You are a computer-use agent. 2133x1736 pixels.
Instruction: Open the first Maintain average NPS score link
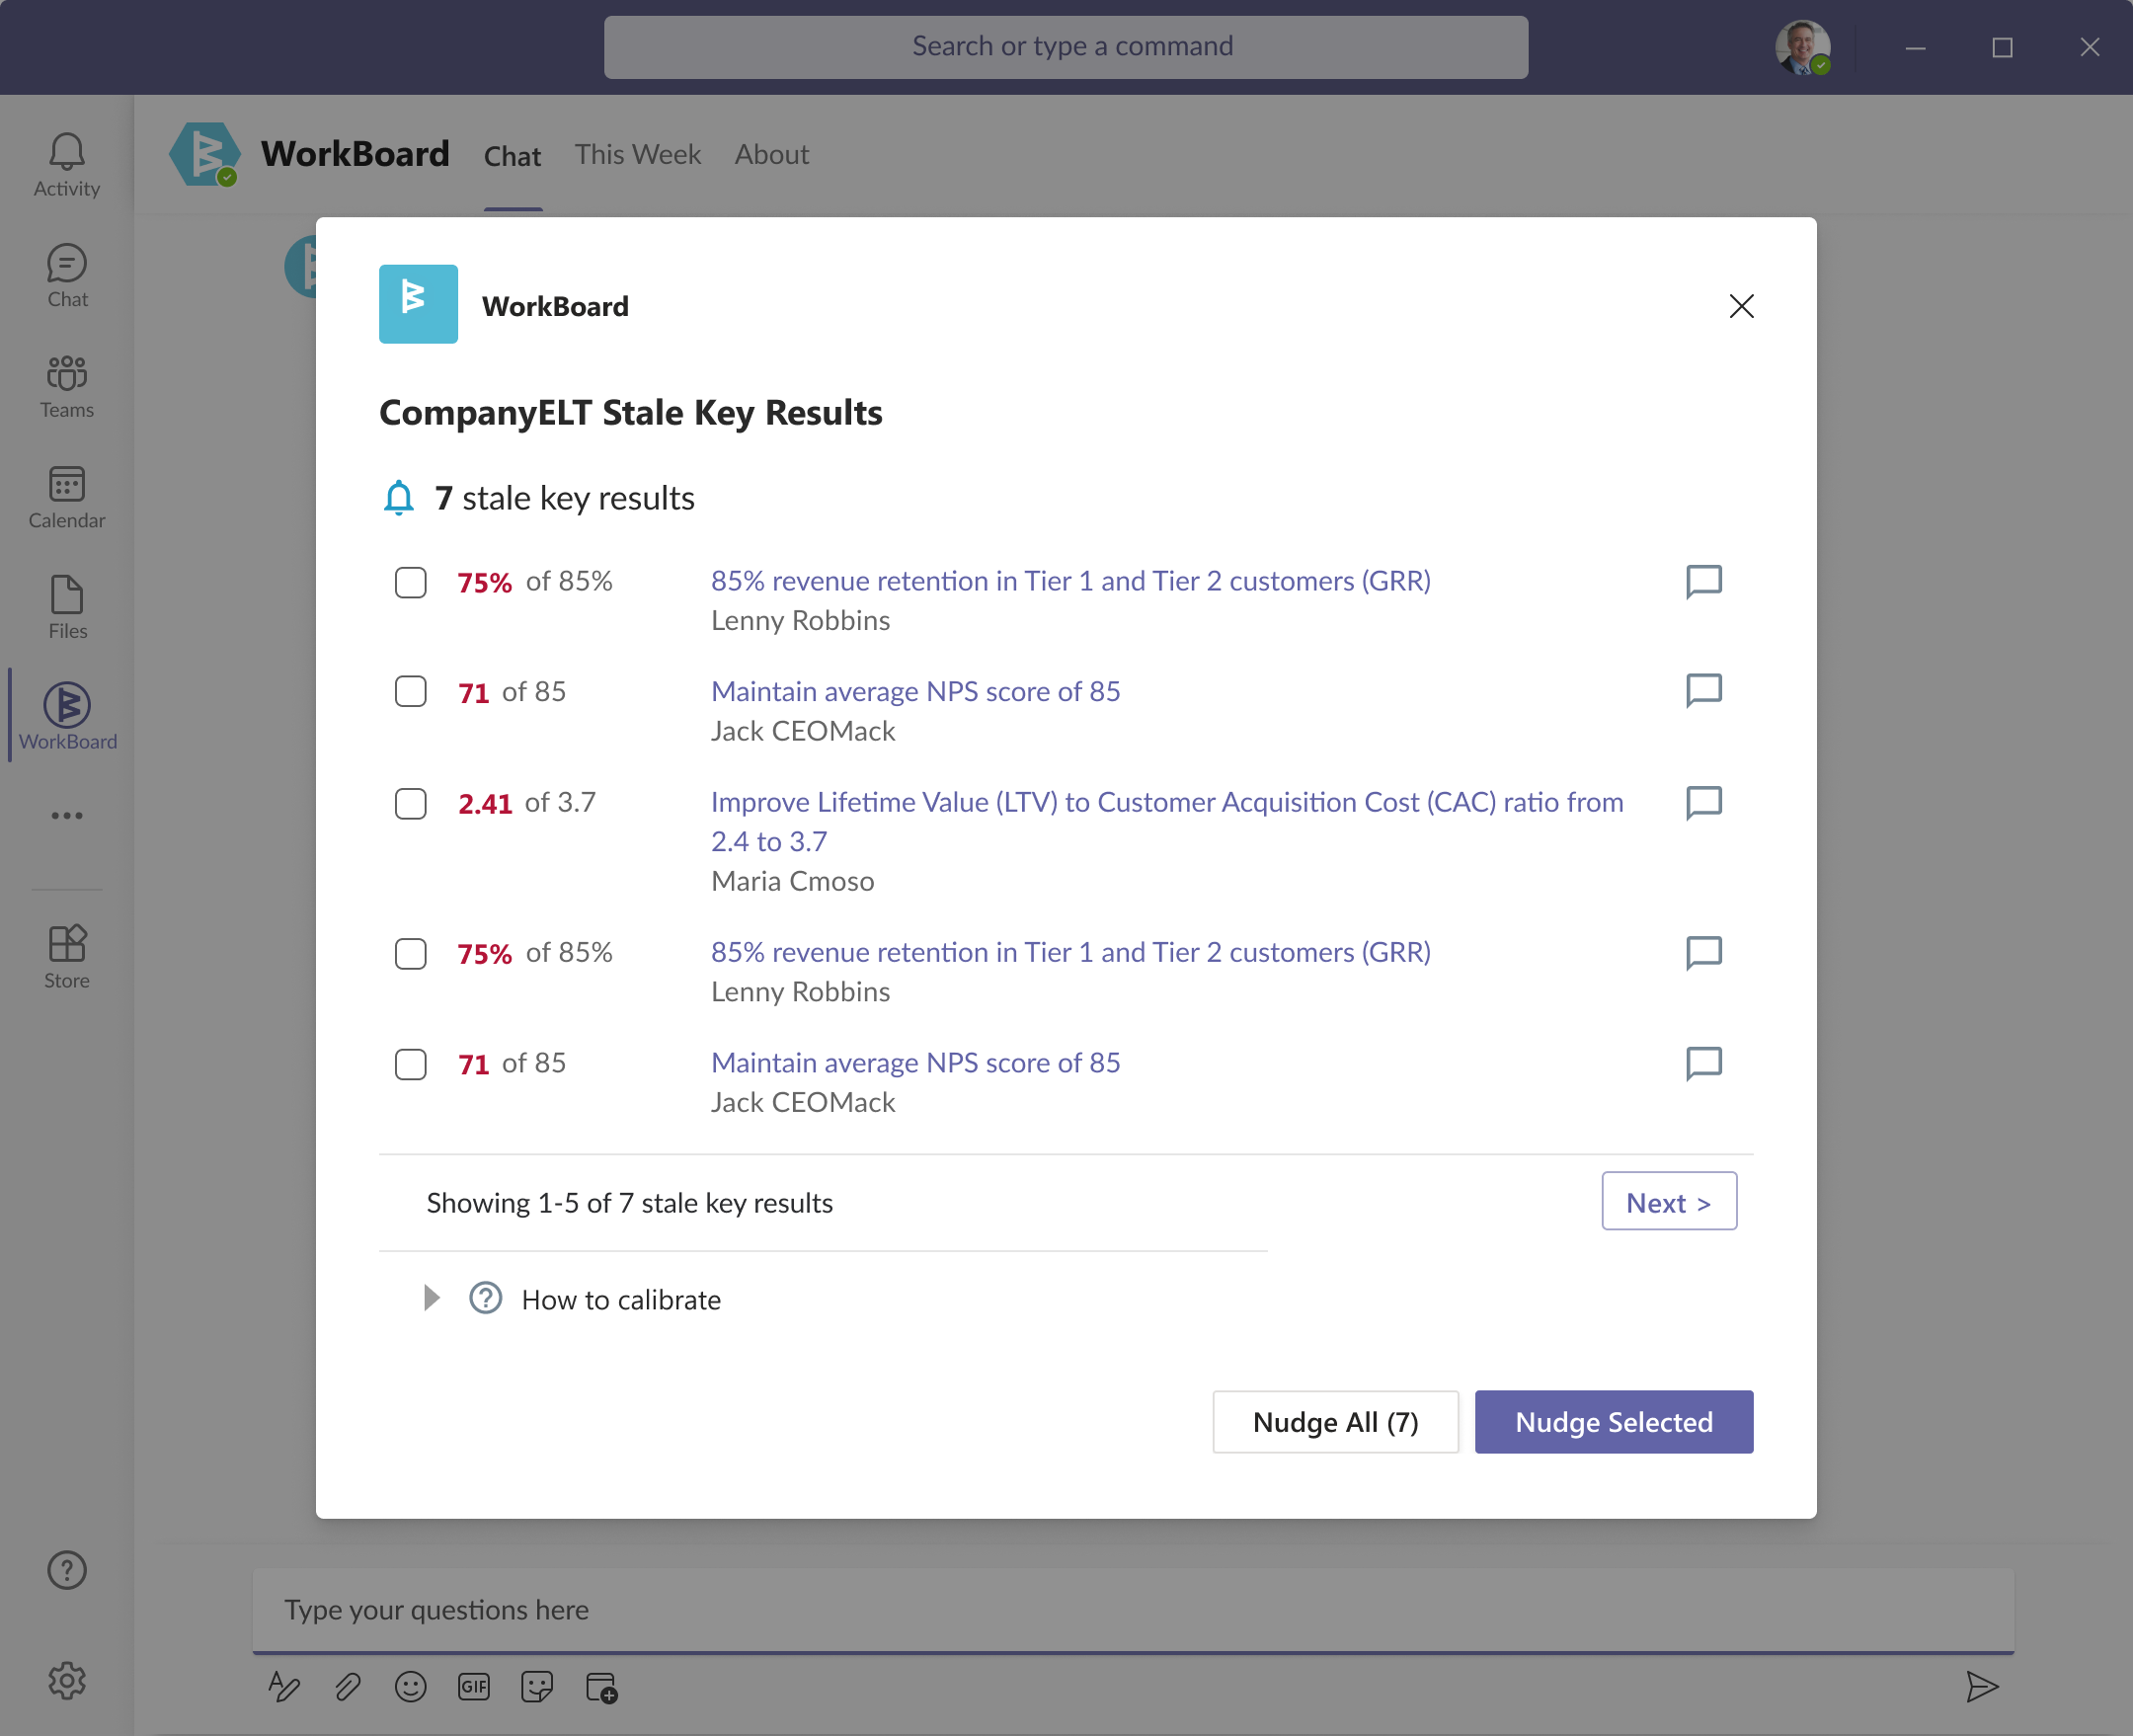coord(916,691)
